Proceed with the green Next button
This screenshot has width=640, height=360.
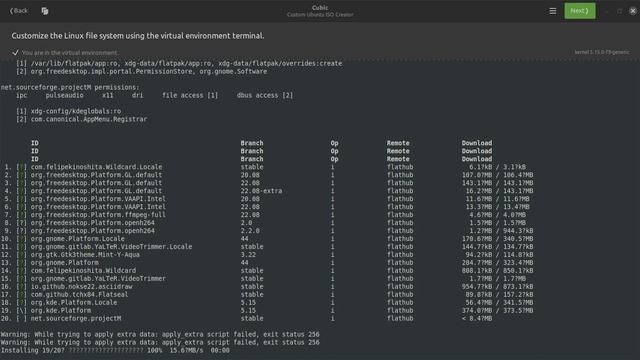coord(580,11)
